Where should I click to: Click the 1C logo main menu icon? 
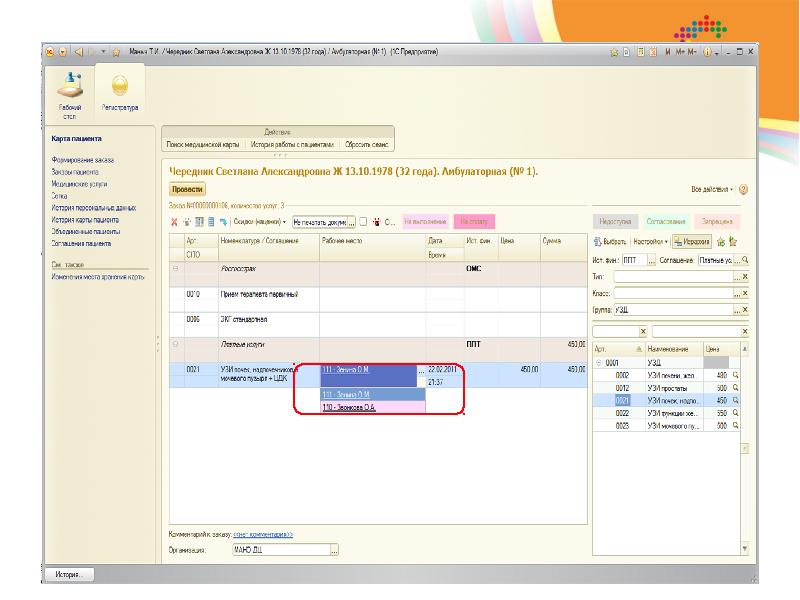coord(50,52)
